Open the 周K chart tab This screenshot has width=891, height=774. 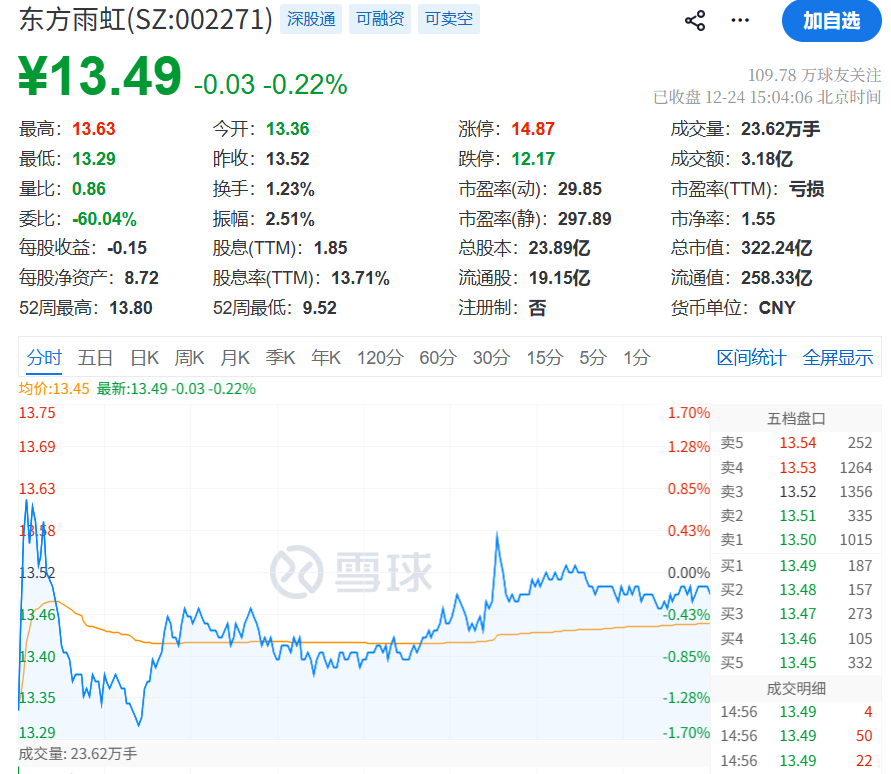190,358
